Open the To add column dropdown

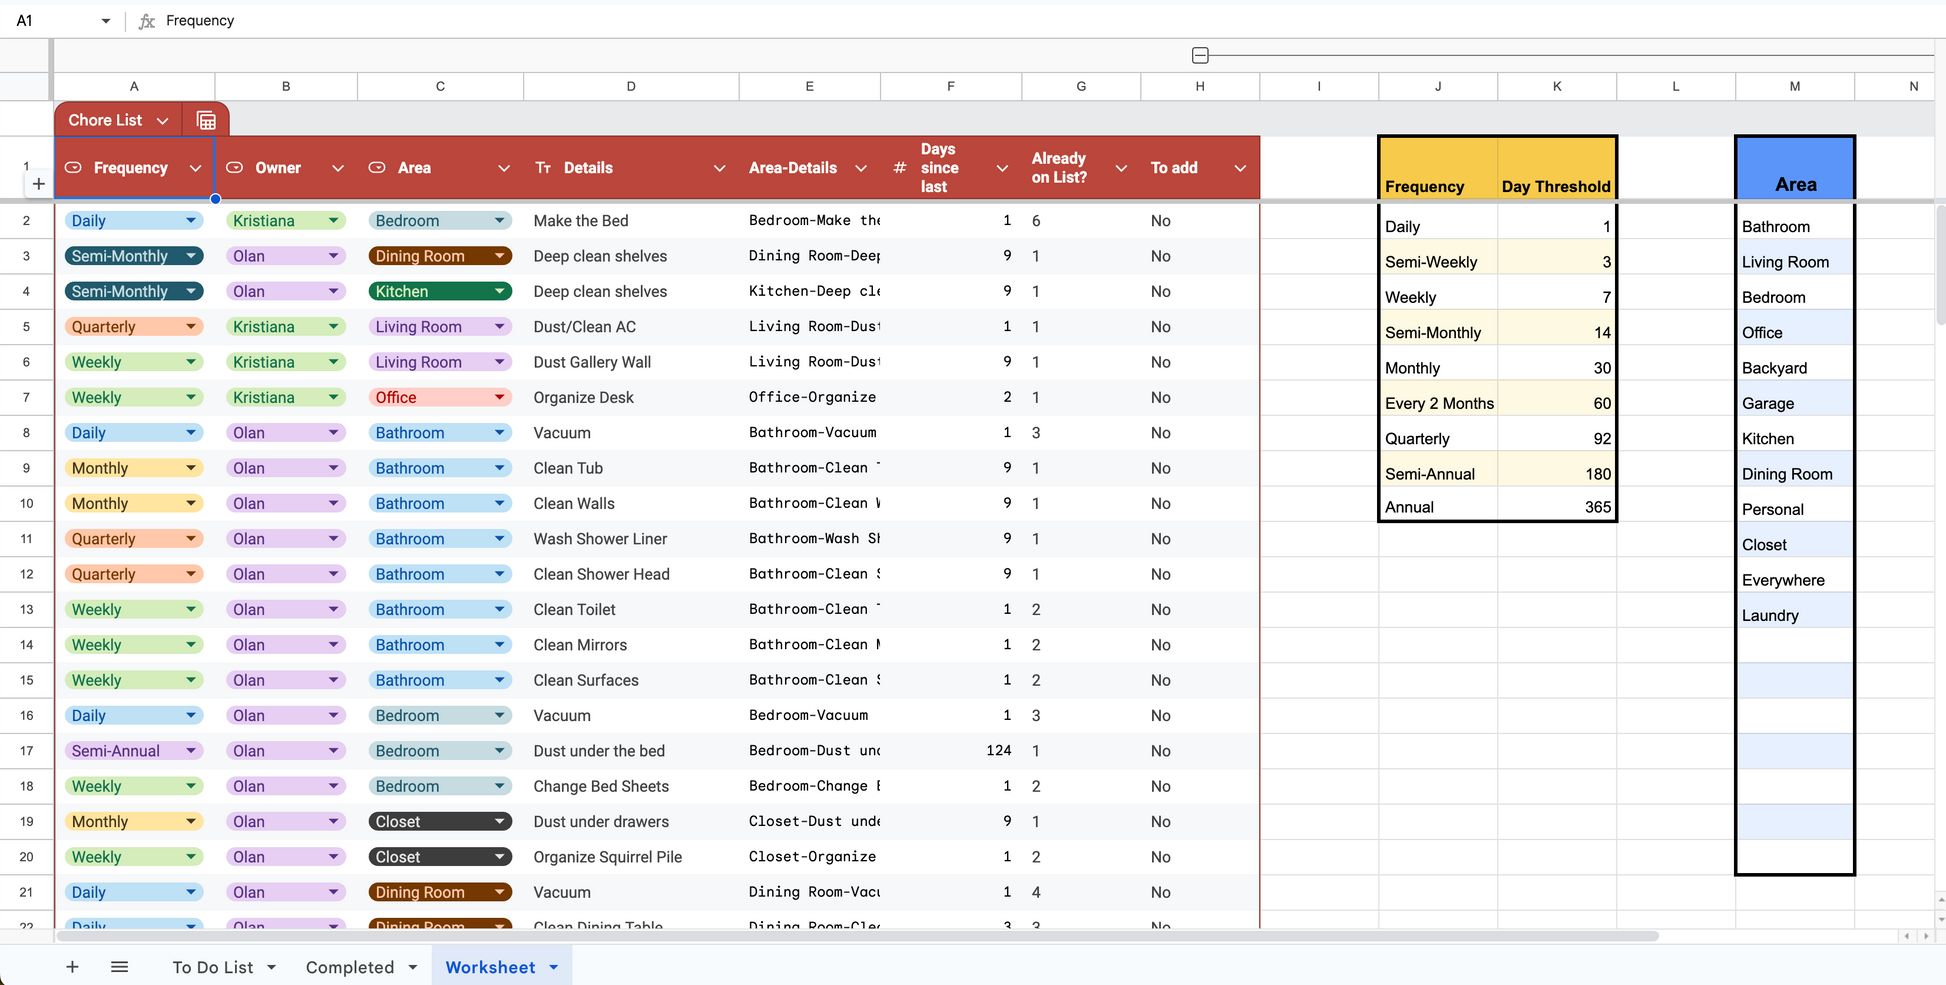coord(1240,168)
